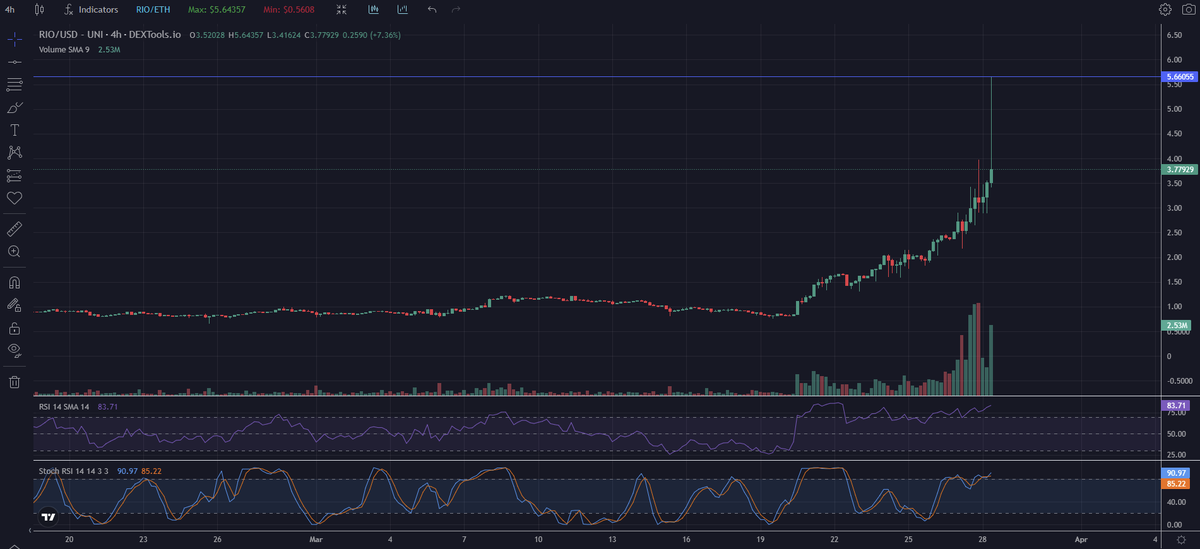Switch pair to RIO/ETH

[x=152, y=9]
